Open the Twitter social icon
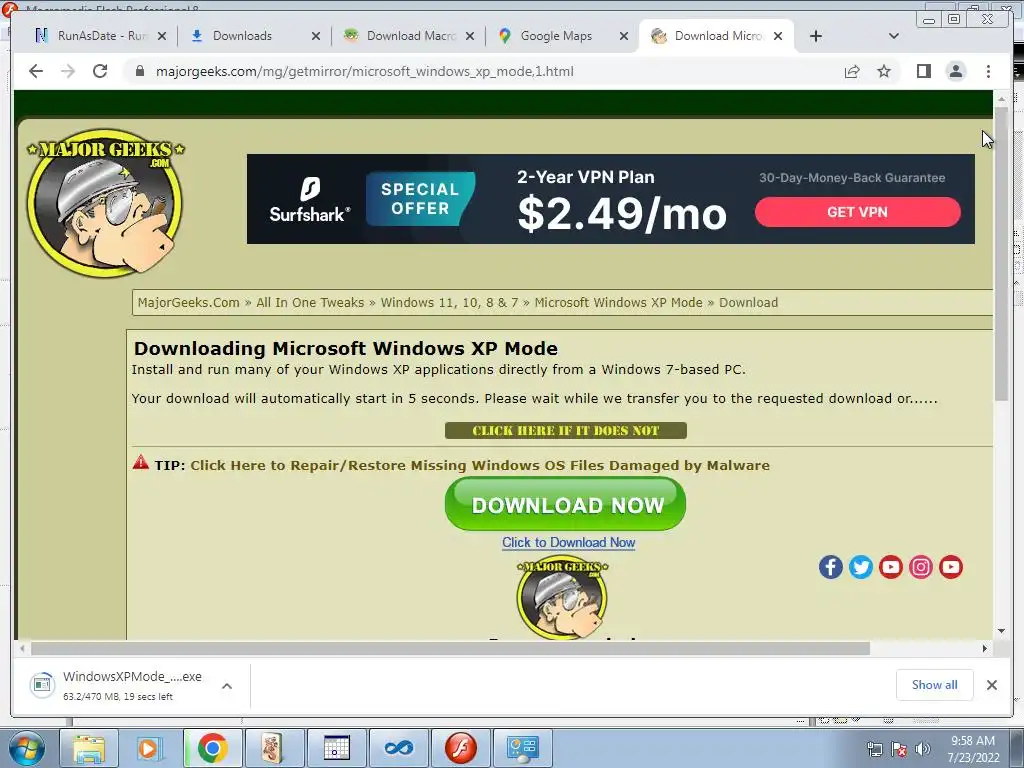The image size is (1024, 768). [x=861, y=567]
